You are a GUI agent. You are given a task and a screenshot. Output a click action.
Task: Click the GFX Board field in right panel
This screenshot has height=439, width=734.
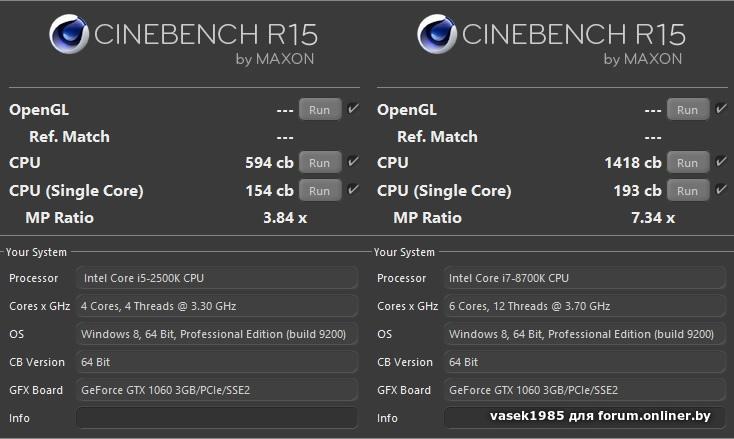585,390
